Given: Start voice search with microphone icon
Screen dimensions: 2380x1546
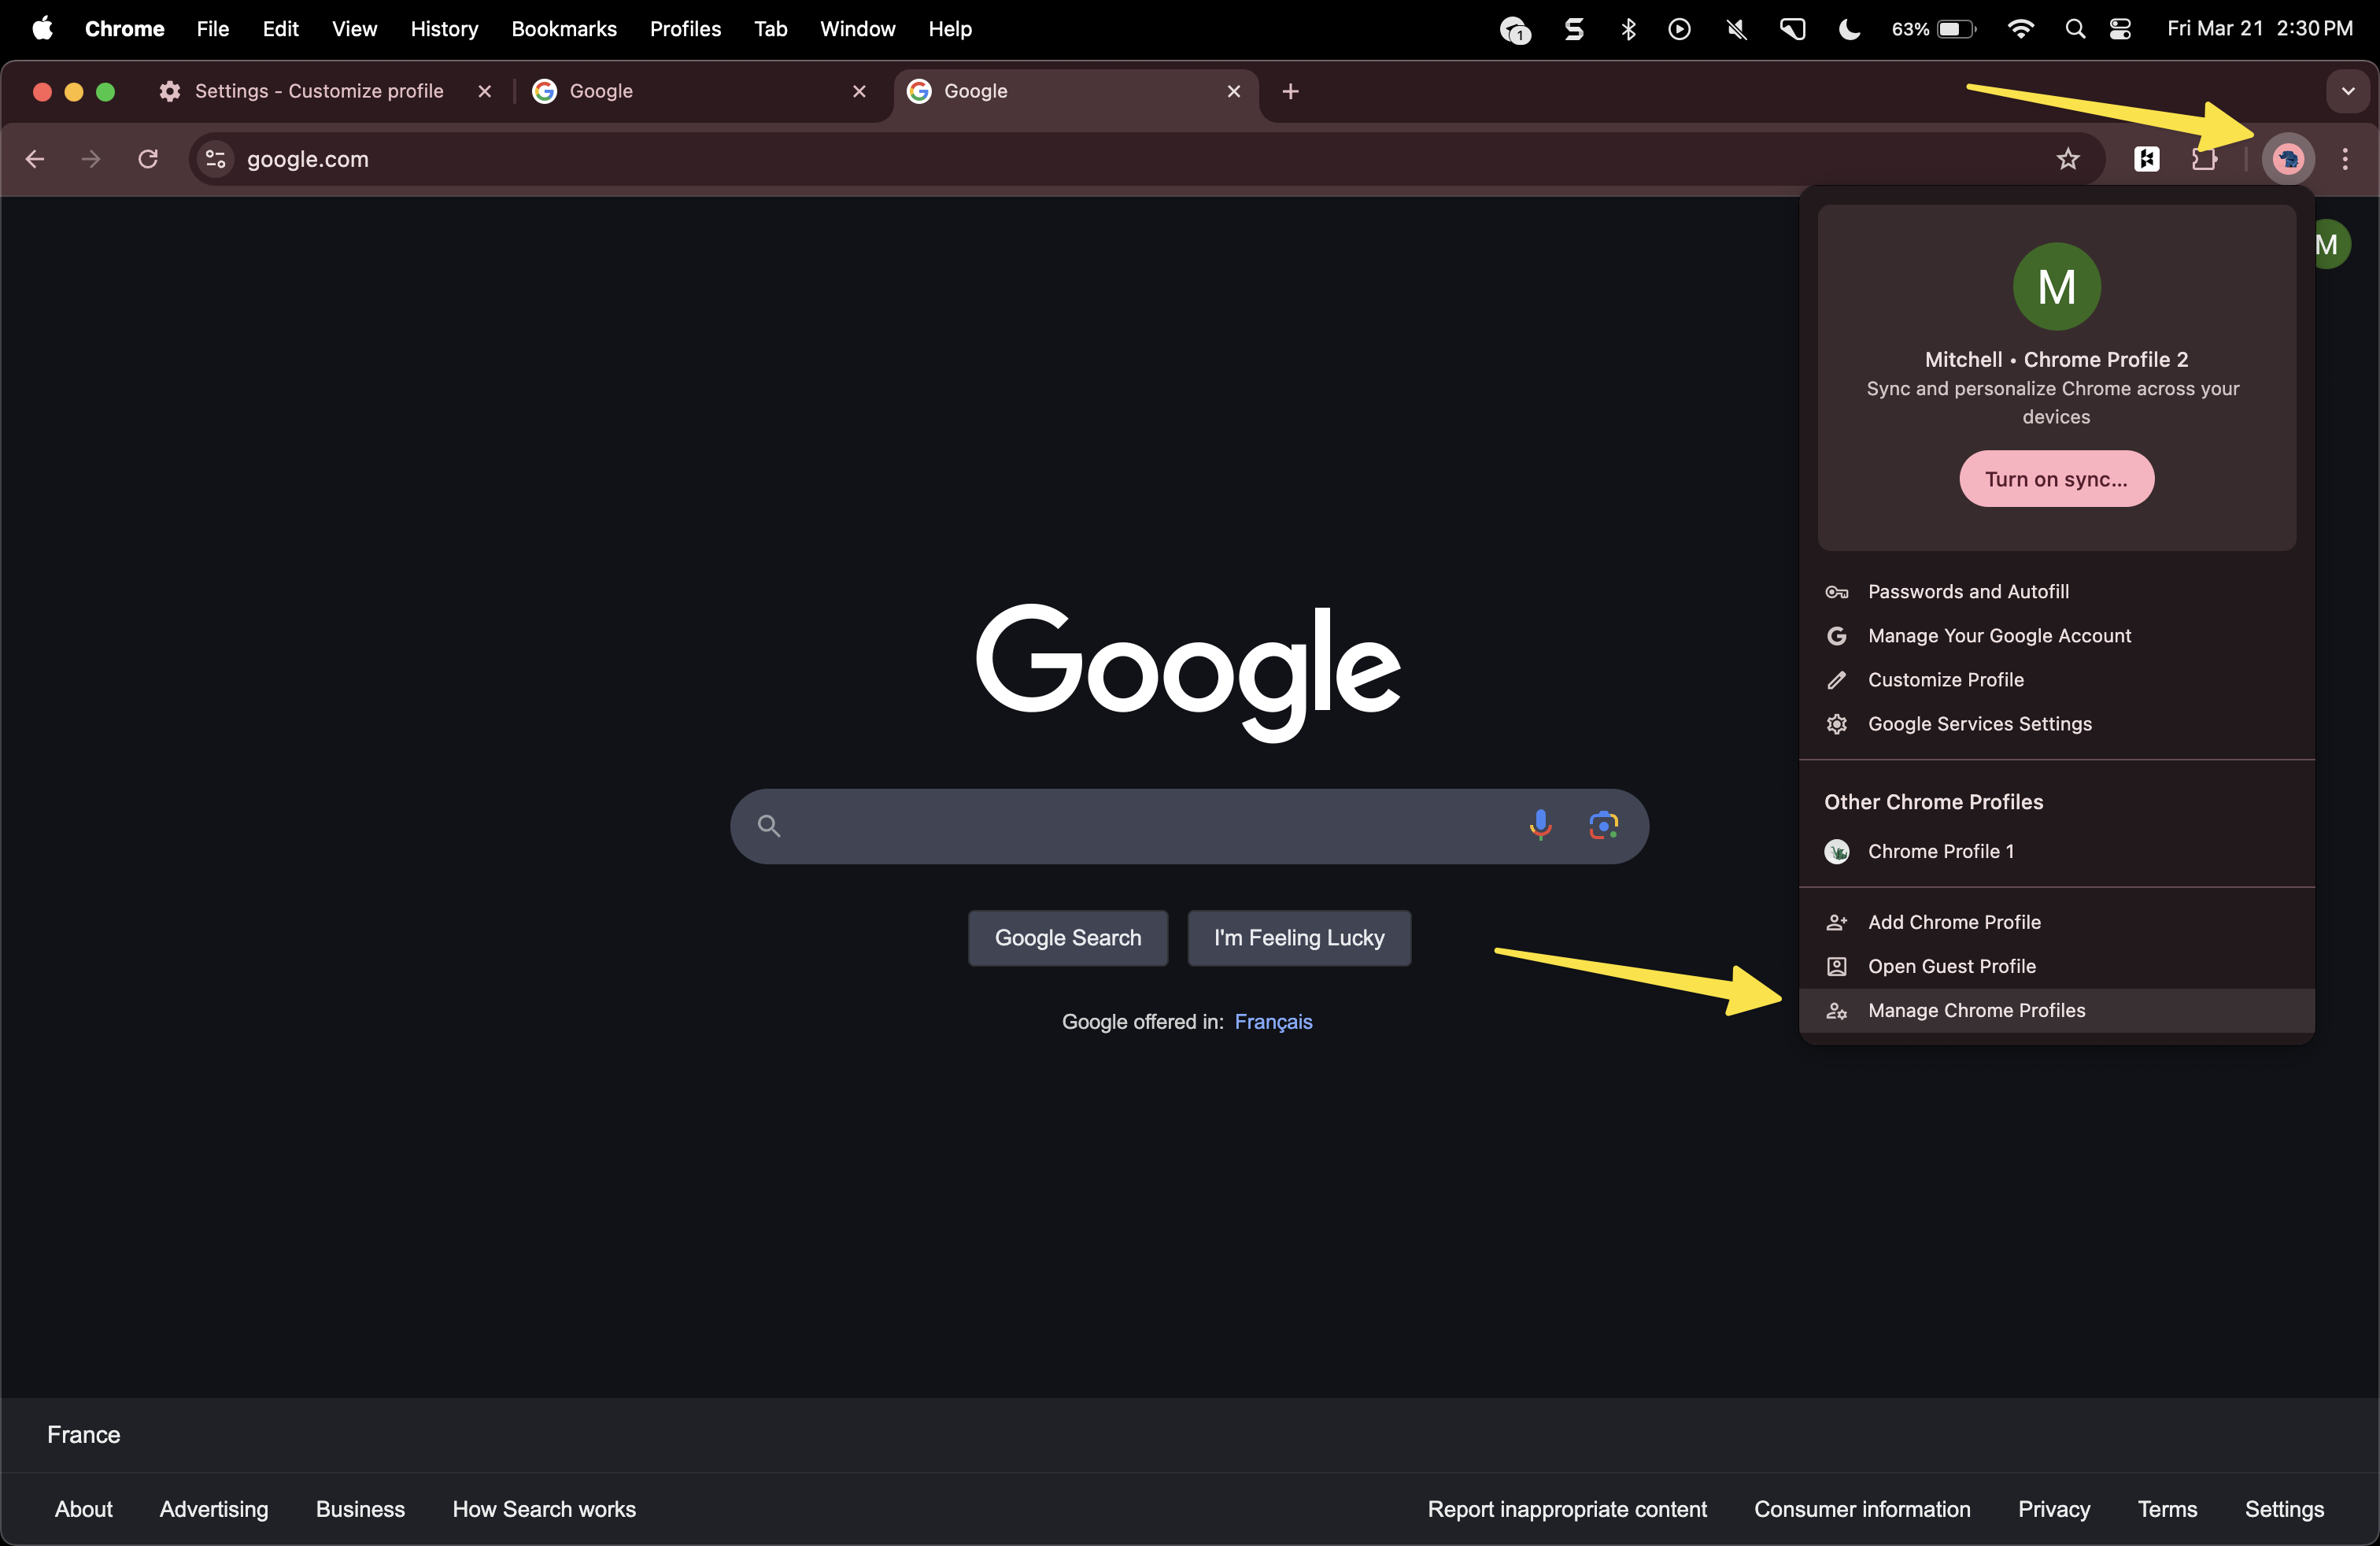Looking at the screenshot, I should 1540,825.
